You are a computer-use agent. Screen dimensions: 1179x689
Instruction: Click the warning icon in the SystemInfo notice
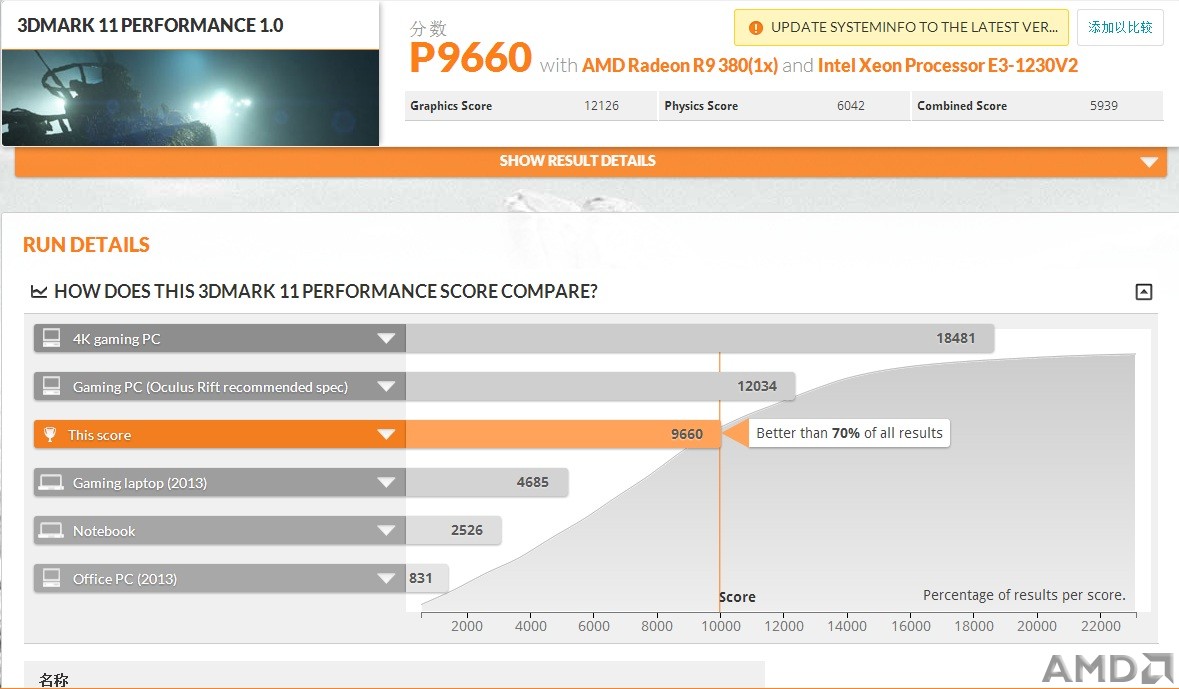(756, 28)
